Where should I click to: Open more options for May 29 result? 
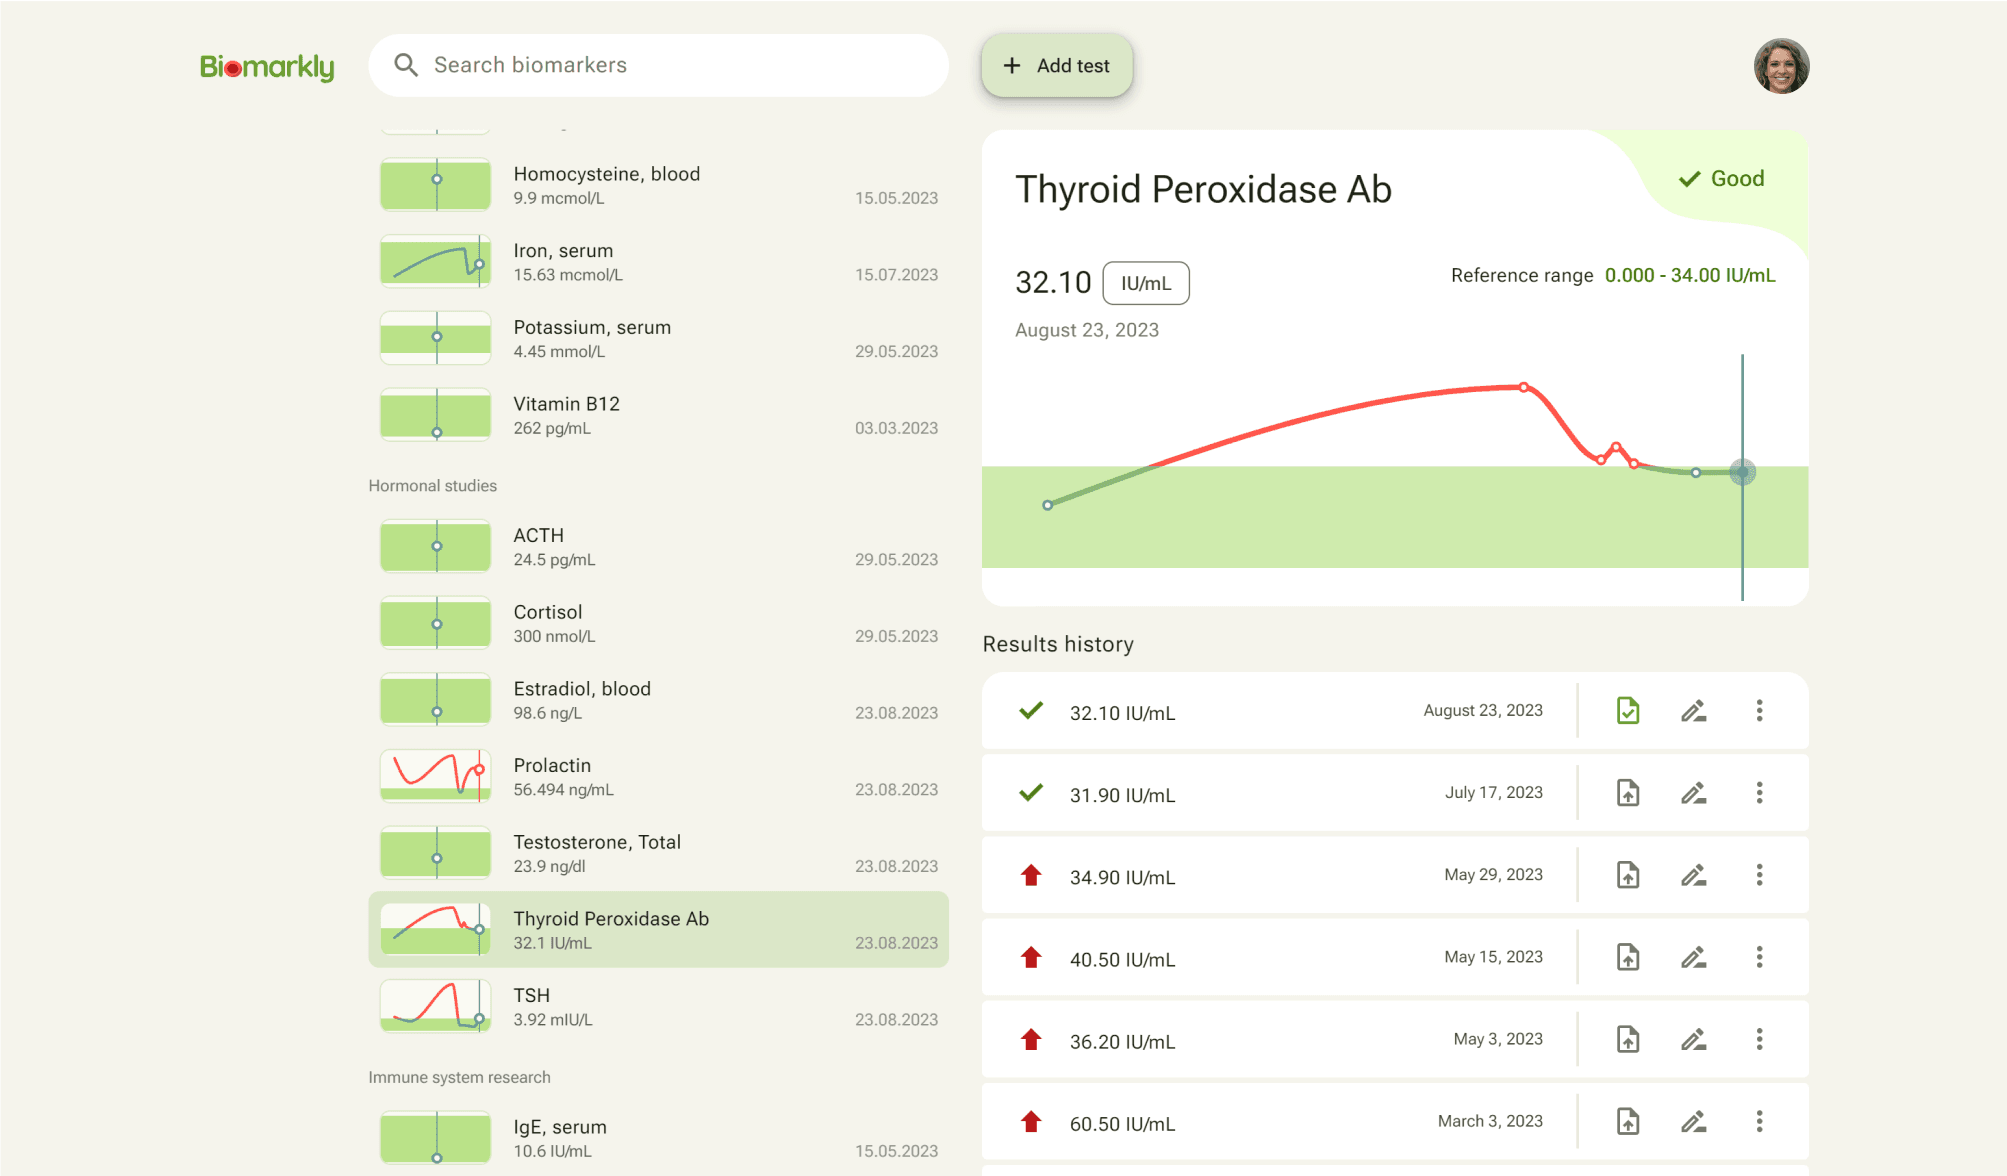click(x=1759, y=875)
